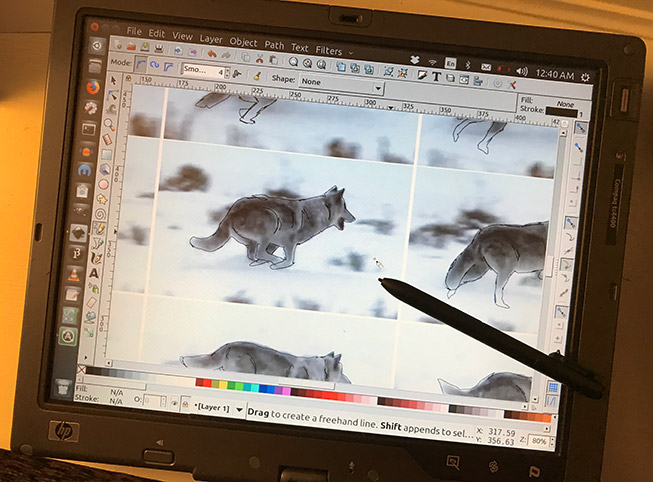Viewport: 653px width, 482px height.
Task: Open Fill and Stroke dialog icon
Action: 422,75
